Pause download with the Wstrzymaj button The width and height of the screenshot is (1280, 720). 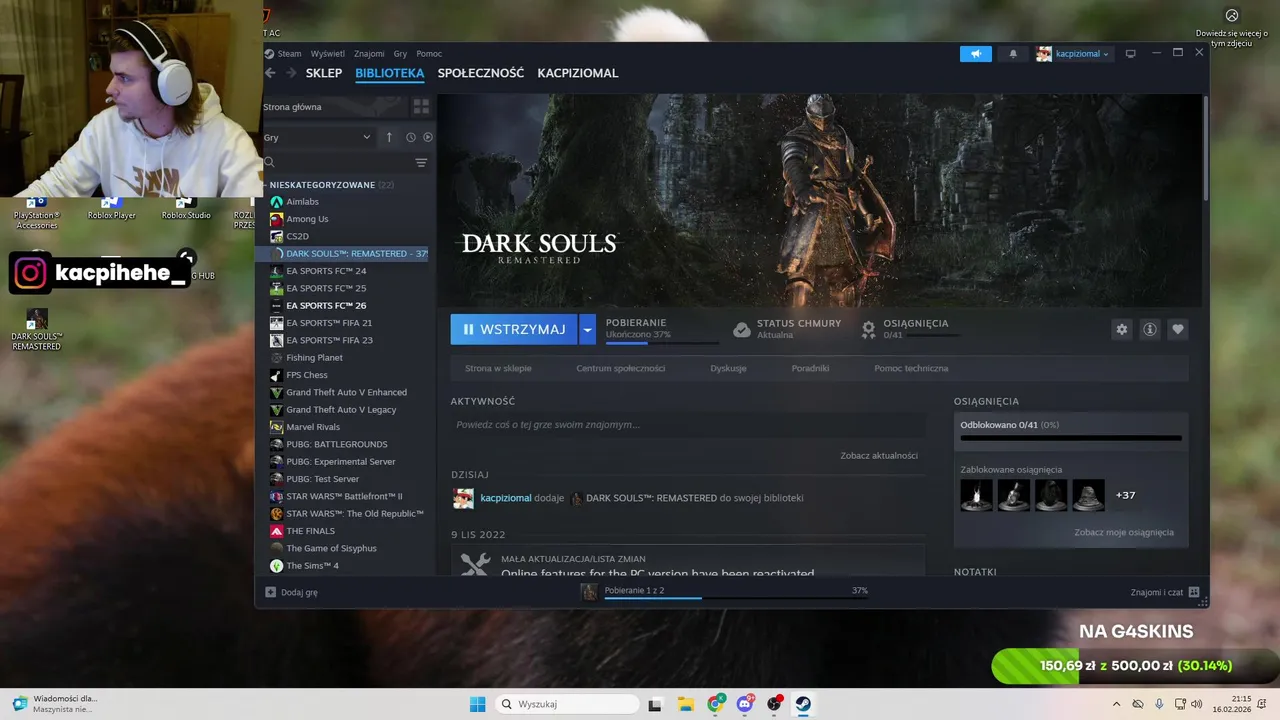pos(514,329)
